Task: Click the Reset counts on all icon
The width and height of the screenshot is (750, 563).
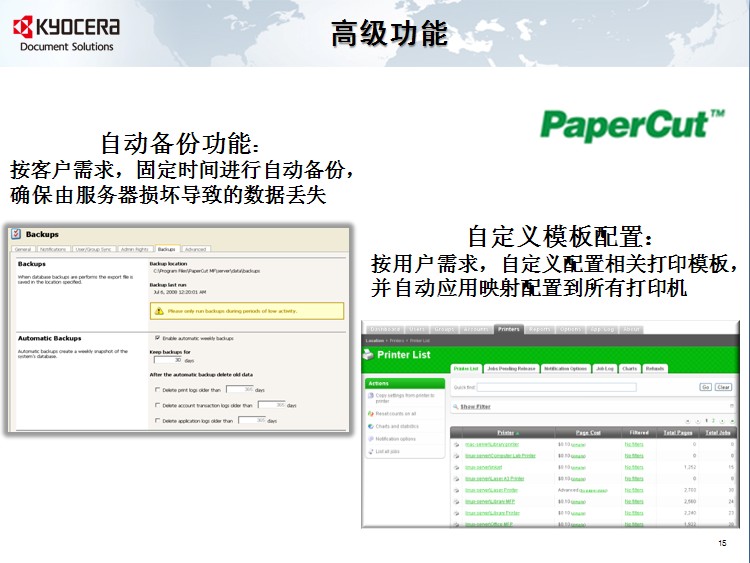Action: 371,412
